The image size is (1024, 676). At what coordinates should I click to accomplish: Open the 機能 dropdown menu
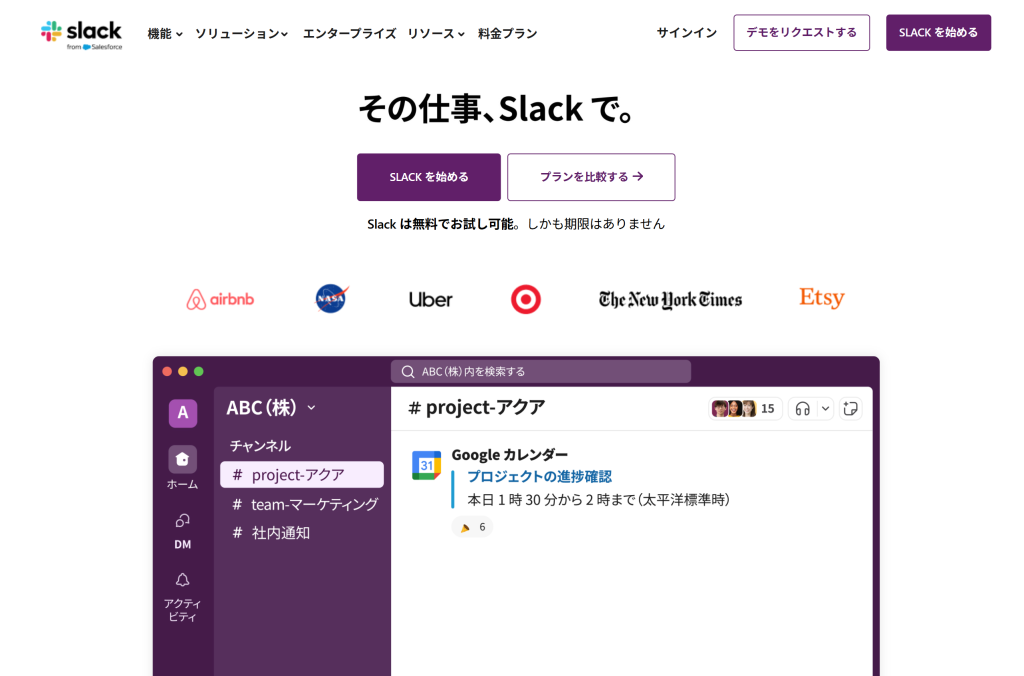[x=165, y=33]
